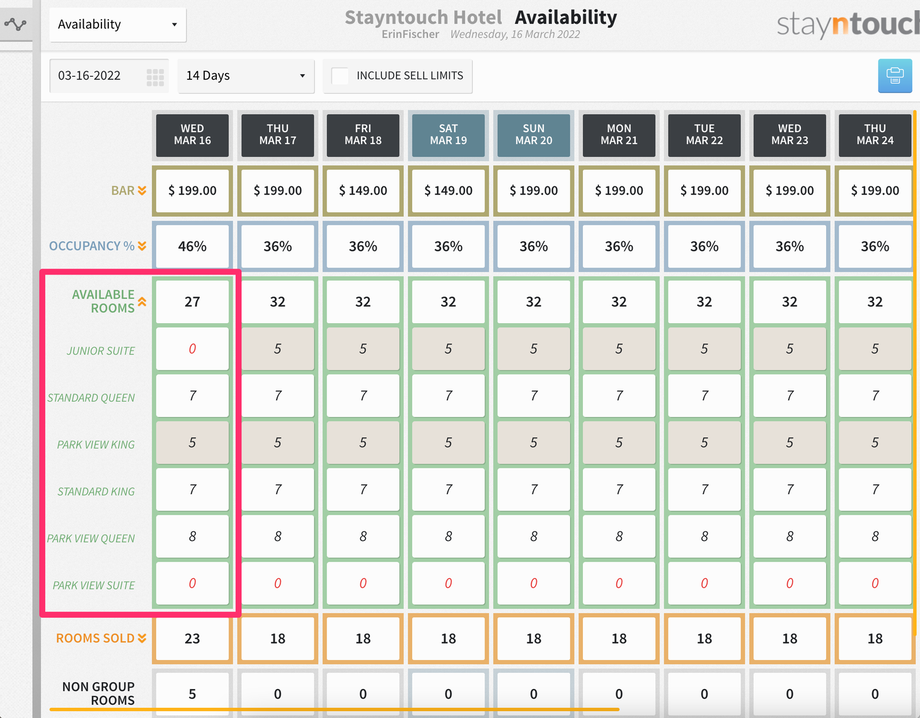
Task: Click the ErinFischer user name
Action: (x=410, y=35)
